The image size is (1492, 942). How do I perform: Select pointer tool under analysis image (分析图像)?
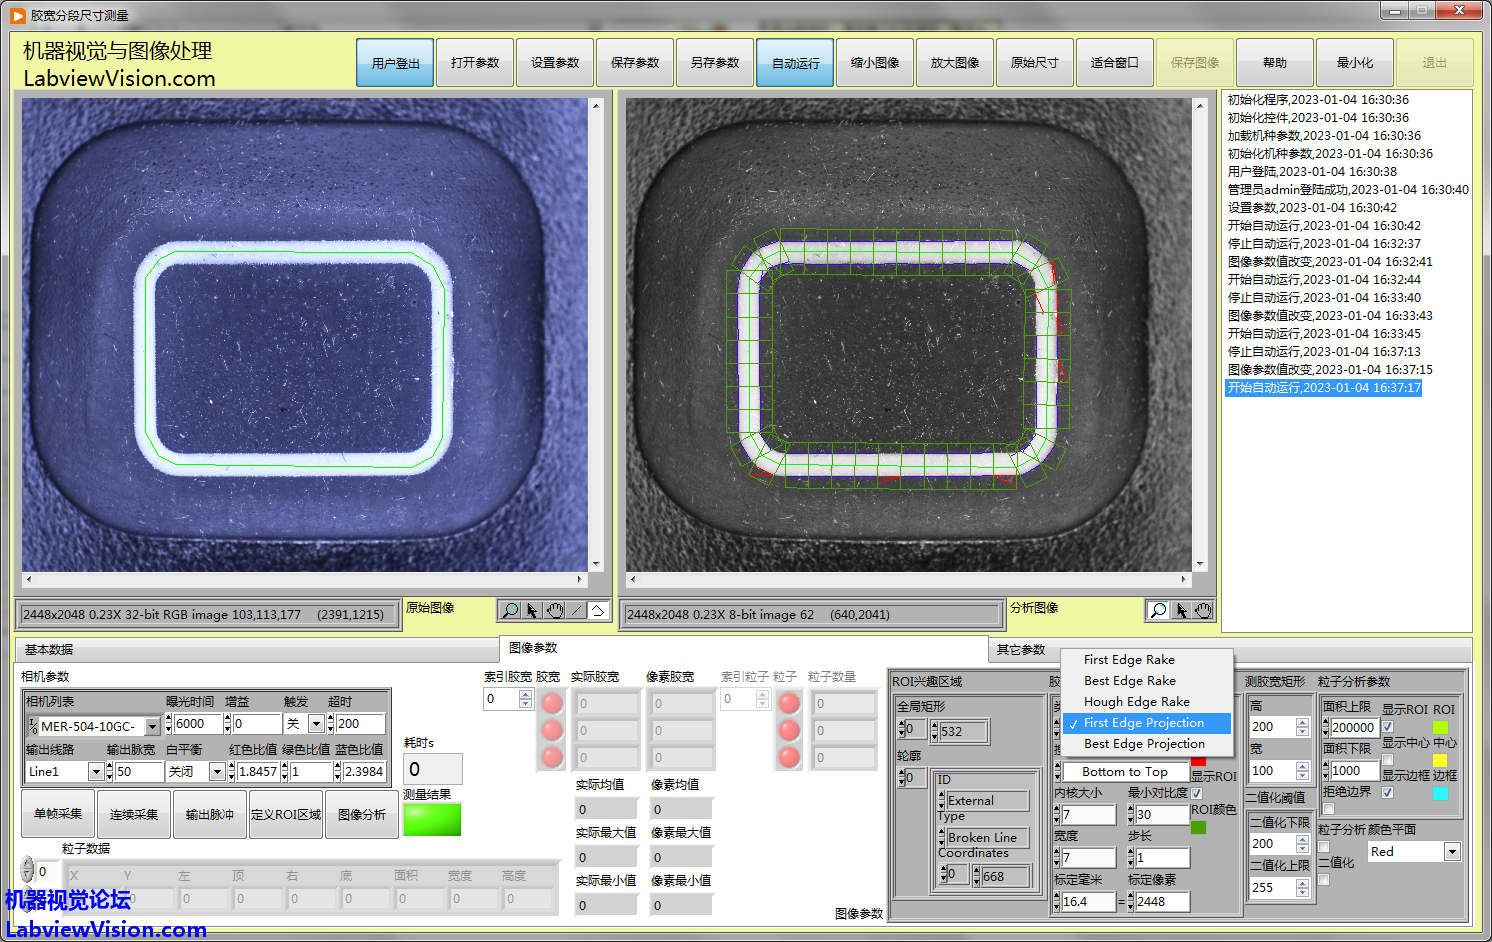pyautogui.click(x=1181, y=610)
